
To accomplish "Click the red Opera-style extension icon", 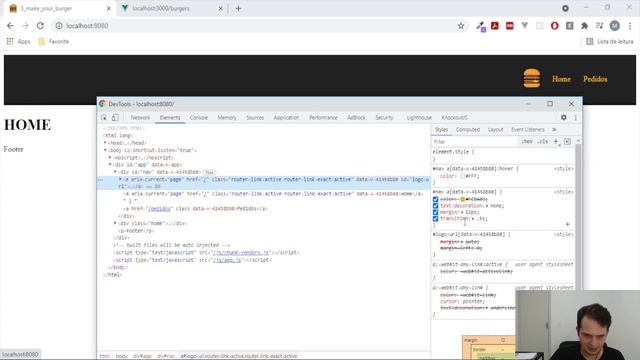I will tap(554, 26).
